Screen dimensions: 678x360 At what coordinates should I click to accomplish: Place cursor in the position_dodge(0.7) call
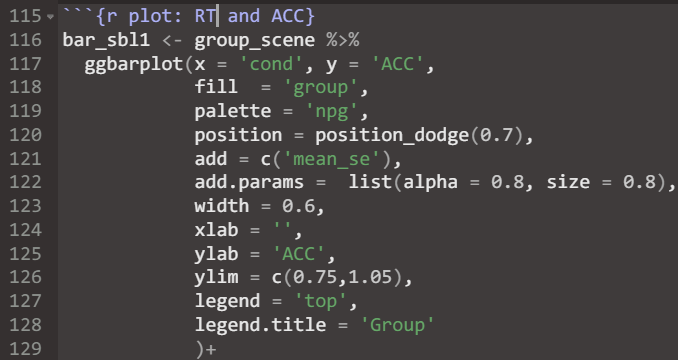tap(419, 135)
